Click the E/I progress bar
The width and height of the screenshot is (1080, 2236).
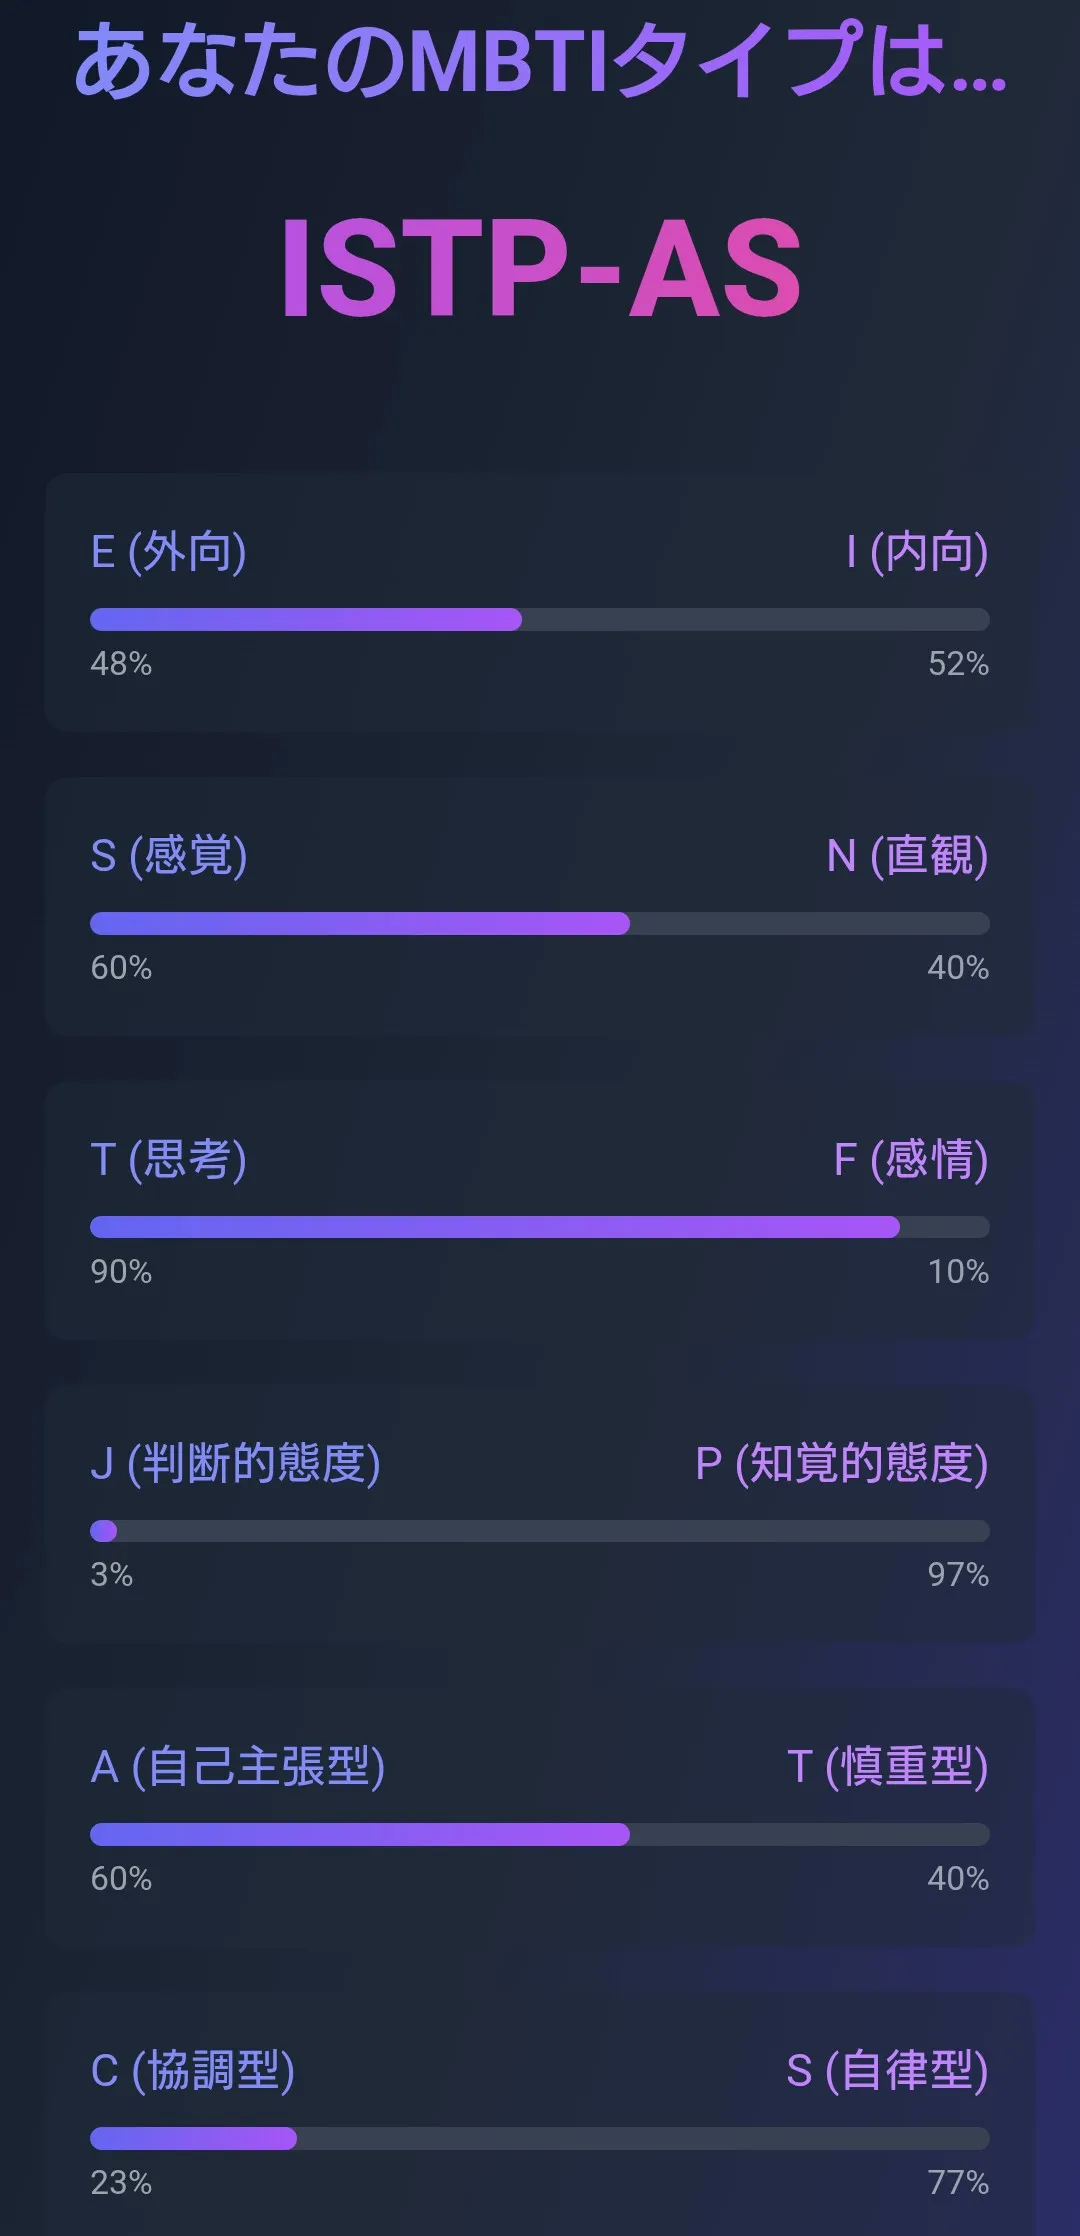click(540, 619)
